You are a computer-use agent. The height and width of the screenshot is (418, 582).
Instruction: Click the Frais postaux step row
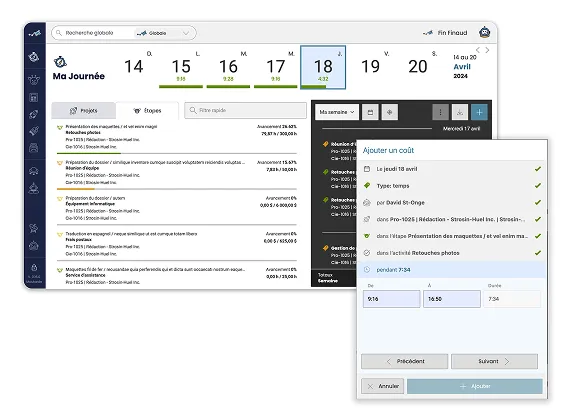click(177, 244)
